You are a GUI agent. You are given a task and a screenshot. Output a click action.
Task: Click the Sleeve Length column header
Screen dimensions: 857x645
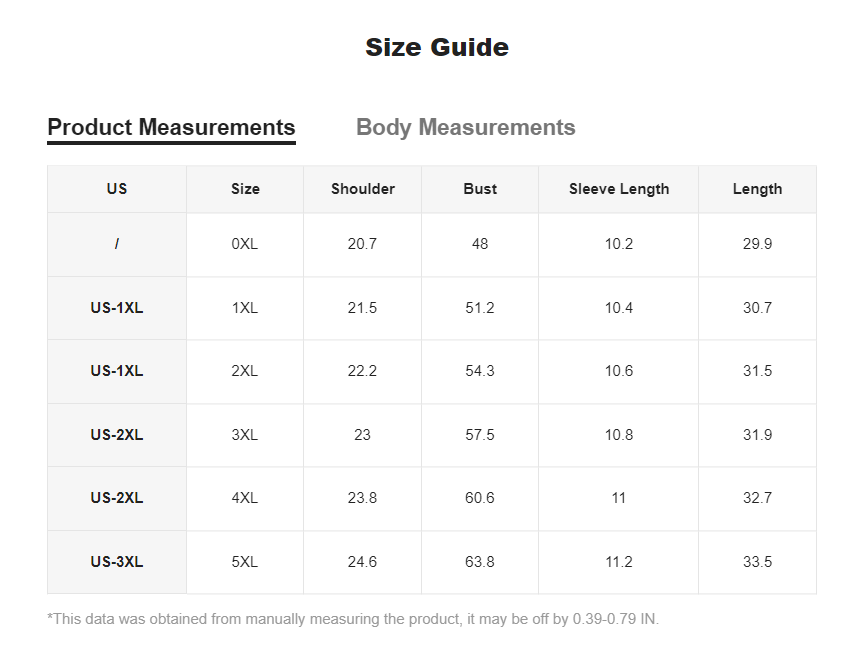pos(619,189)
